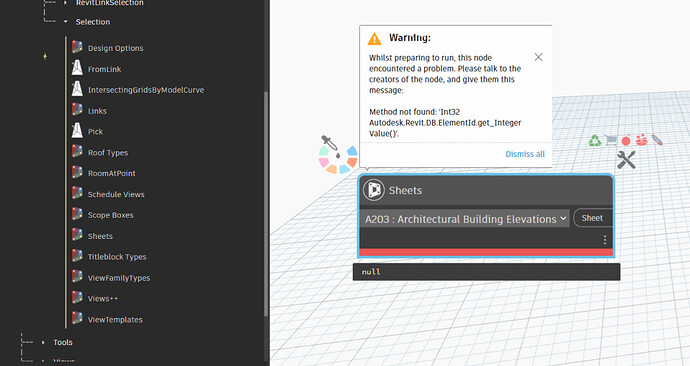Click the Sheets node title text
The image size is (690, 366).
coord(405,190)
